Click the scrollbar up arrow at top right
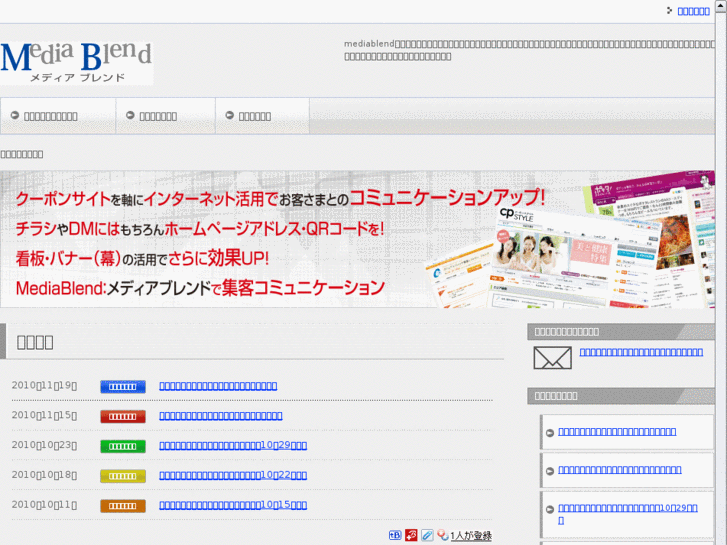Screen dimensions: 727x545 tap(721, 6)
